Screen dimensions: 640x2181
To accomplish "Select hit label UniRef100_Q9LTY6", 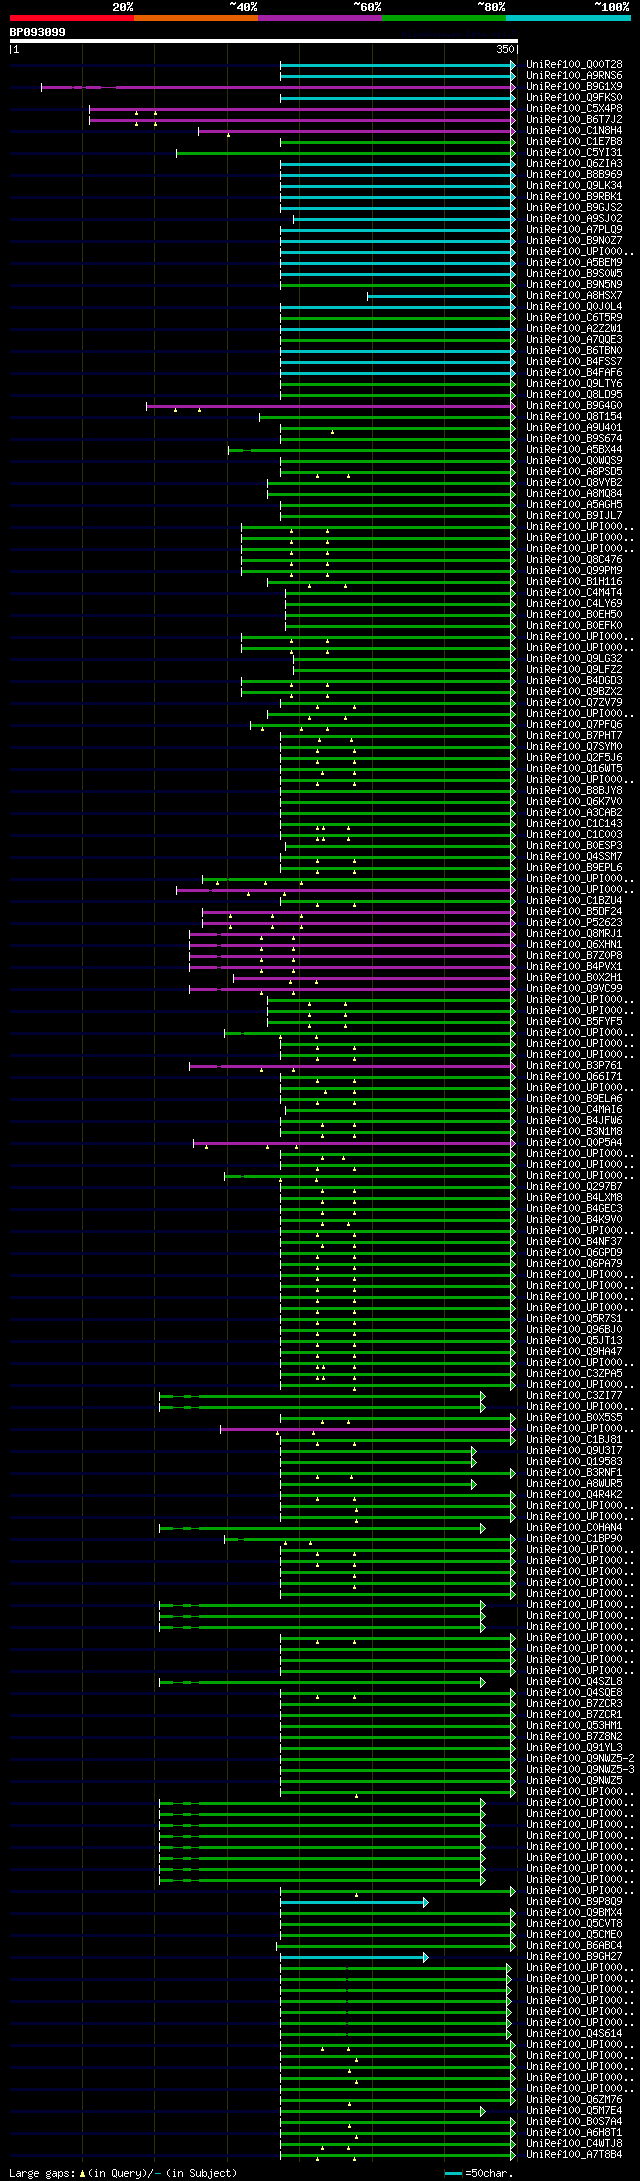I will 574,383.
